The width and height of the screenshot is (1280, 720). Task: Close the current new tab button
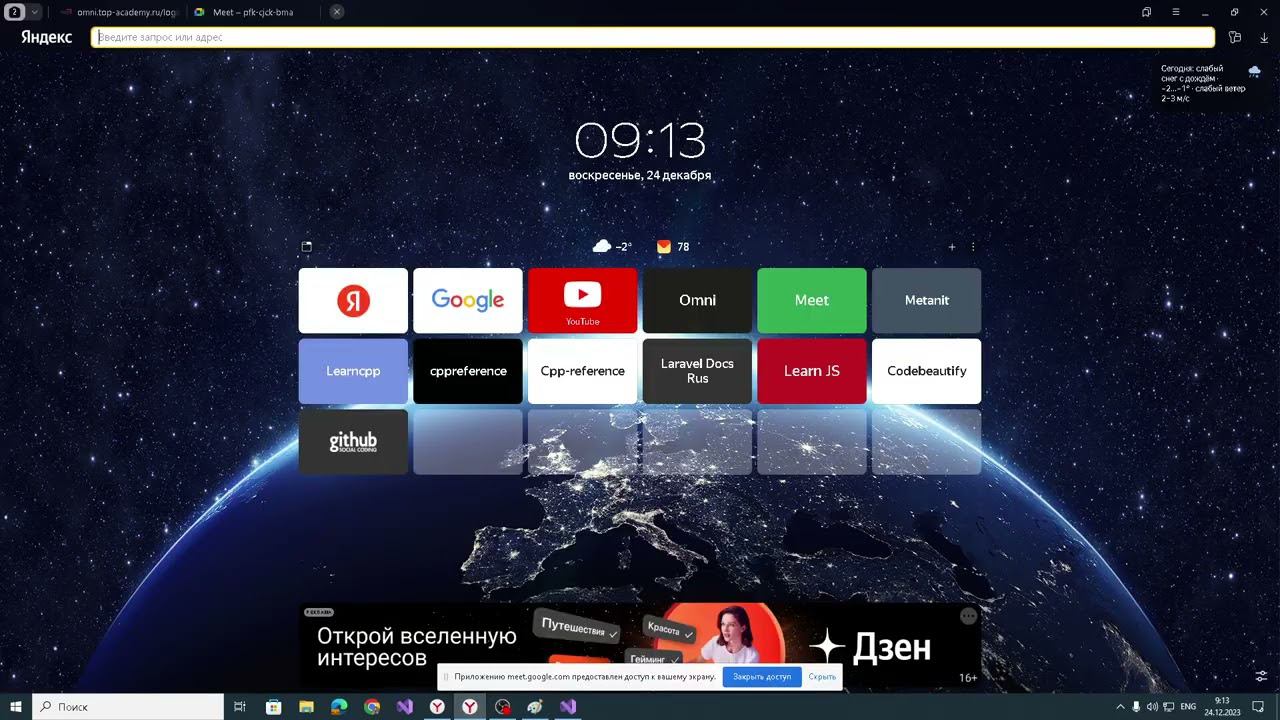337,12
